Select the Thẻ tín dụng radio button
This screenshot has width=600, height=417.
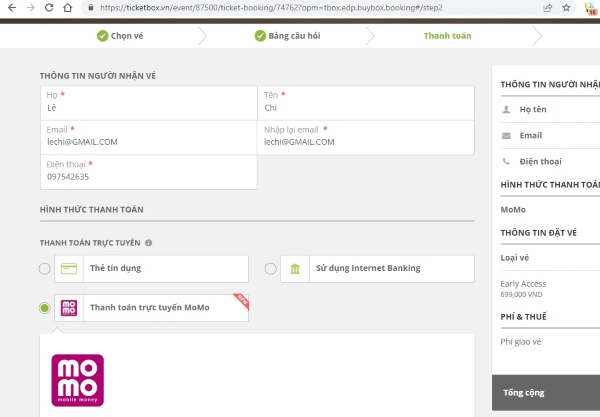point(44,268)
